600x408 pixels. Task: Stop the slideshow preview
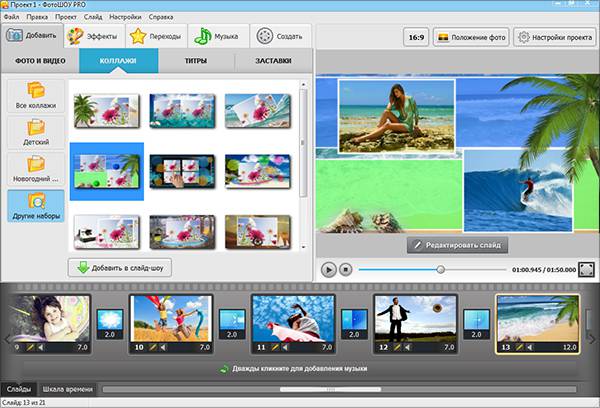(x=346, y=270)
